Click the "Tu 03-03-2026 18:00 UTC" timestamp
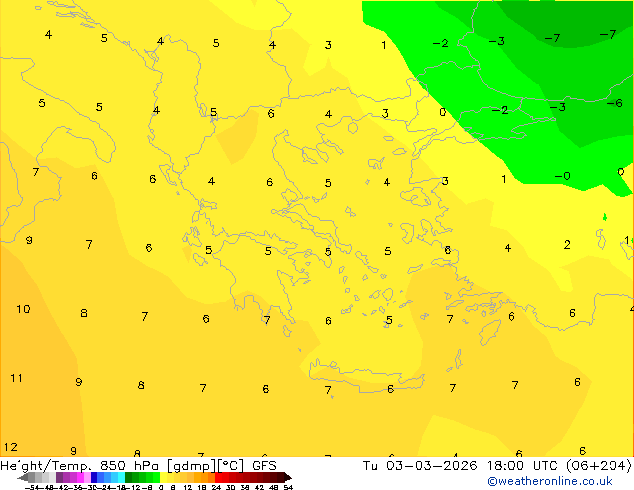 (461, 465)
